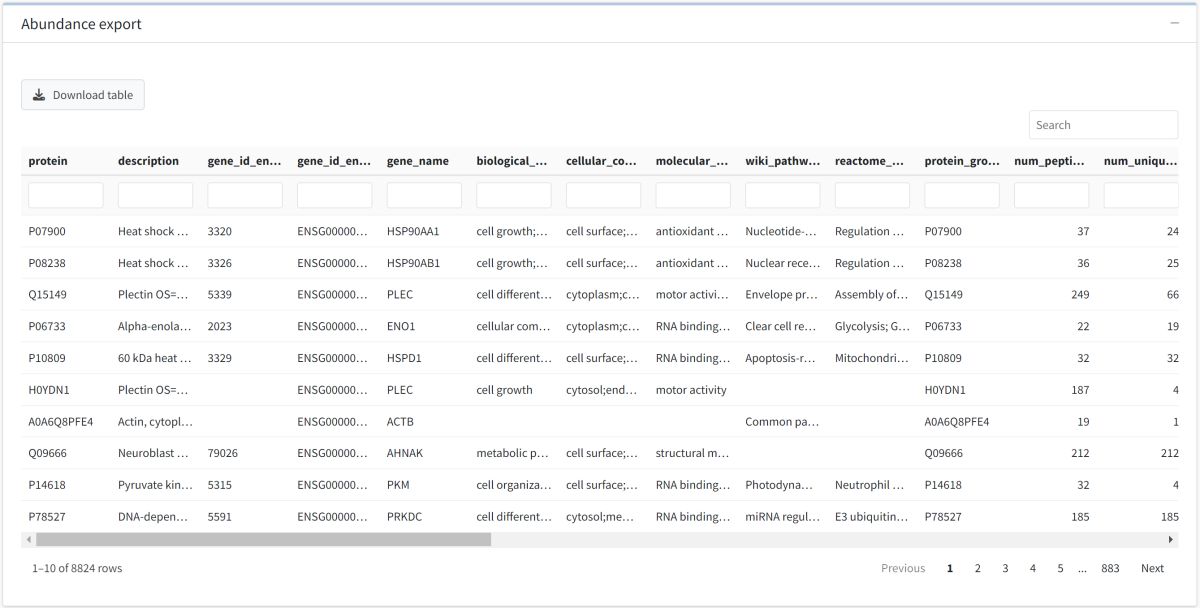Sort by the protein column header
The width and height of the screenshot is (1200, 608).
(48, 161)
